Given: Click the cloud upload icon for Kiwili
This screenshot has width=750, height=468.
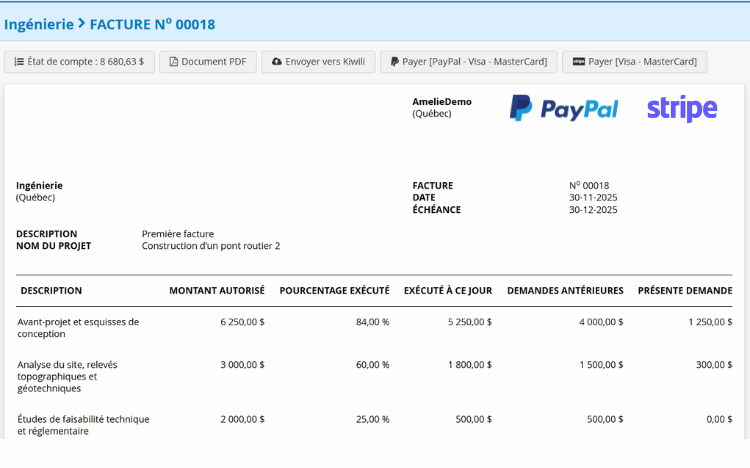Looking at the screenshot, I should [x=277, y=62].
